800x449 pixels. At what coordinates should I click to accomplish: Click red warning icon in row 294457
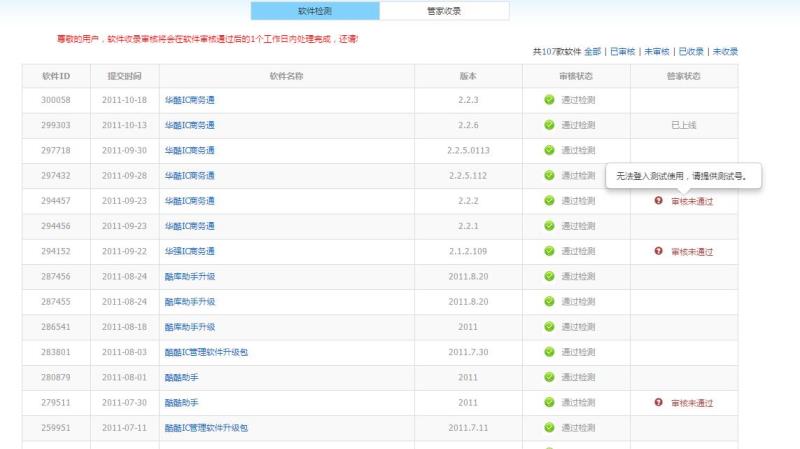[659, 201]
